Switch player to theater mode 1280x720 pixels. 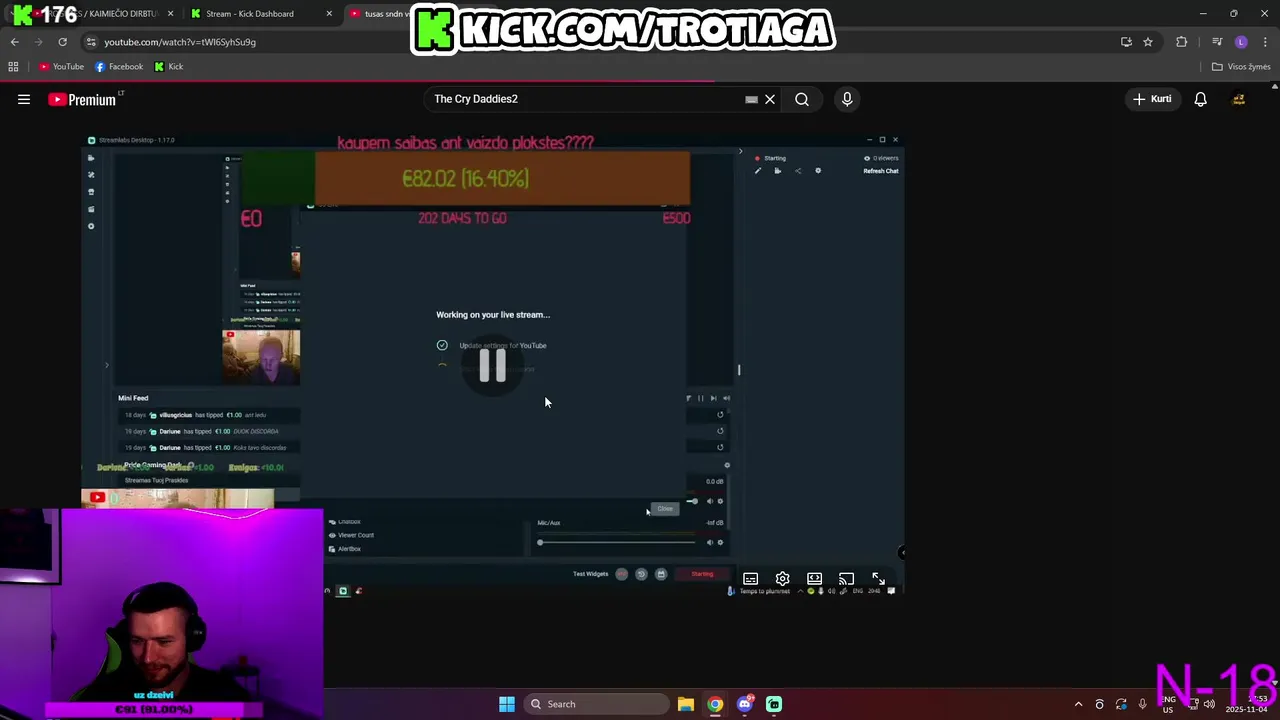pyautogui.click(x=815, y=579)
